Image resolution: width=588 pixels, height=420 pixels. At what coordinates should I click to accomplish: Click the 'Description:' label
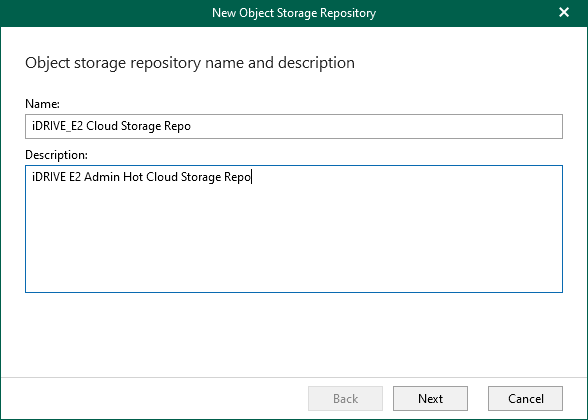click(56, 155)
